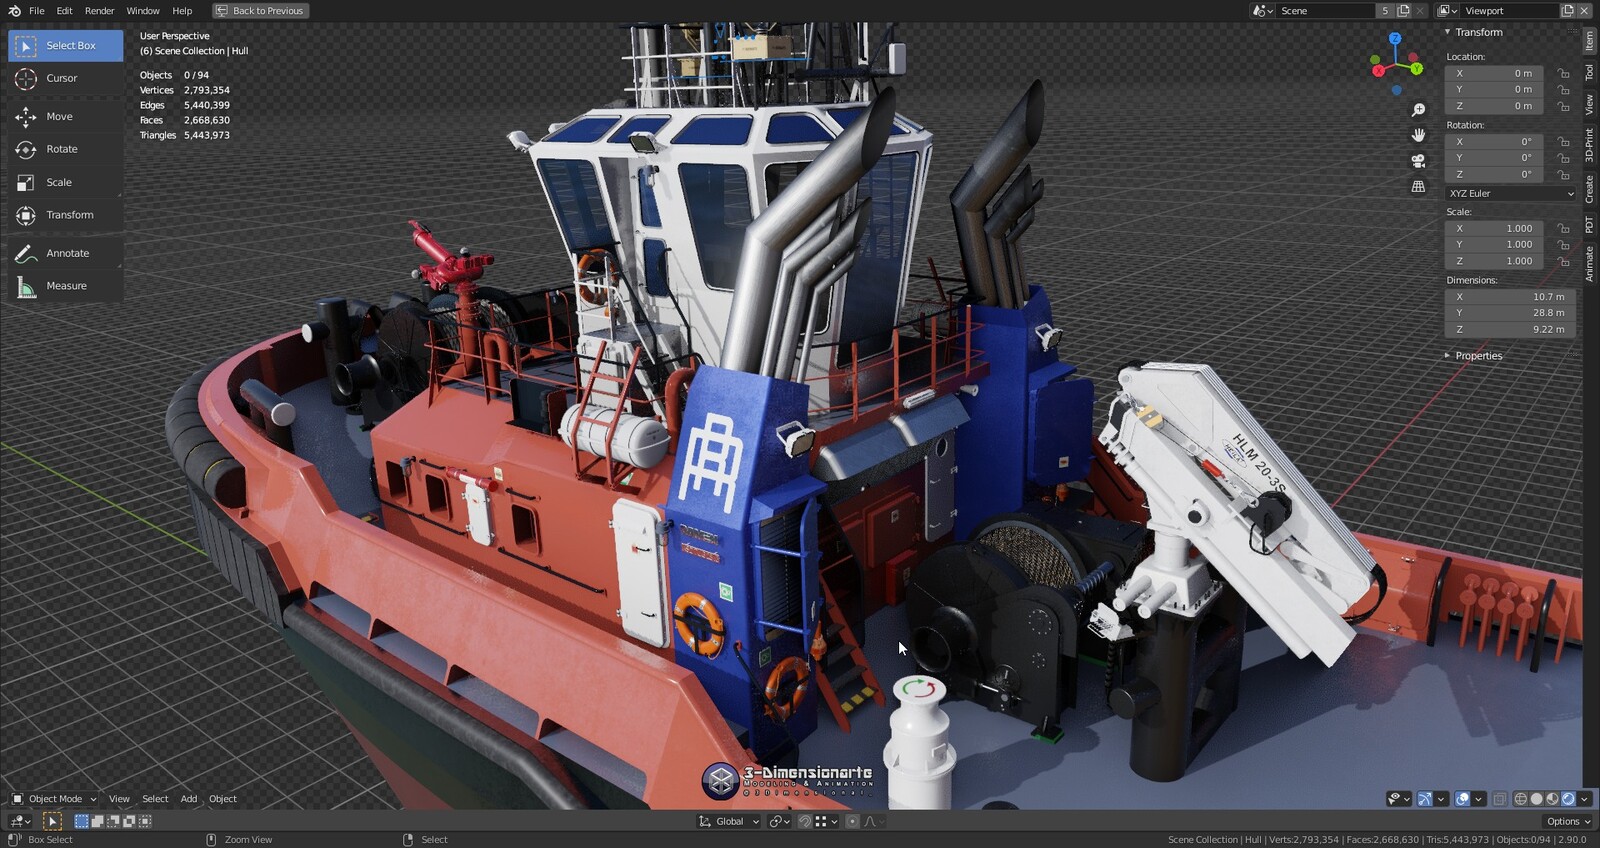Switch to wireframe shading
1600x848 pixels.
[1521, 799]
